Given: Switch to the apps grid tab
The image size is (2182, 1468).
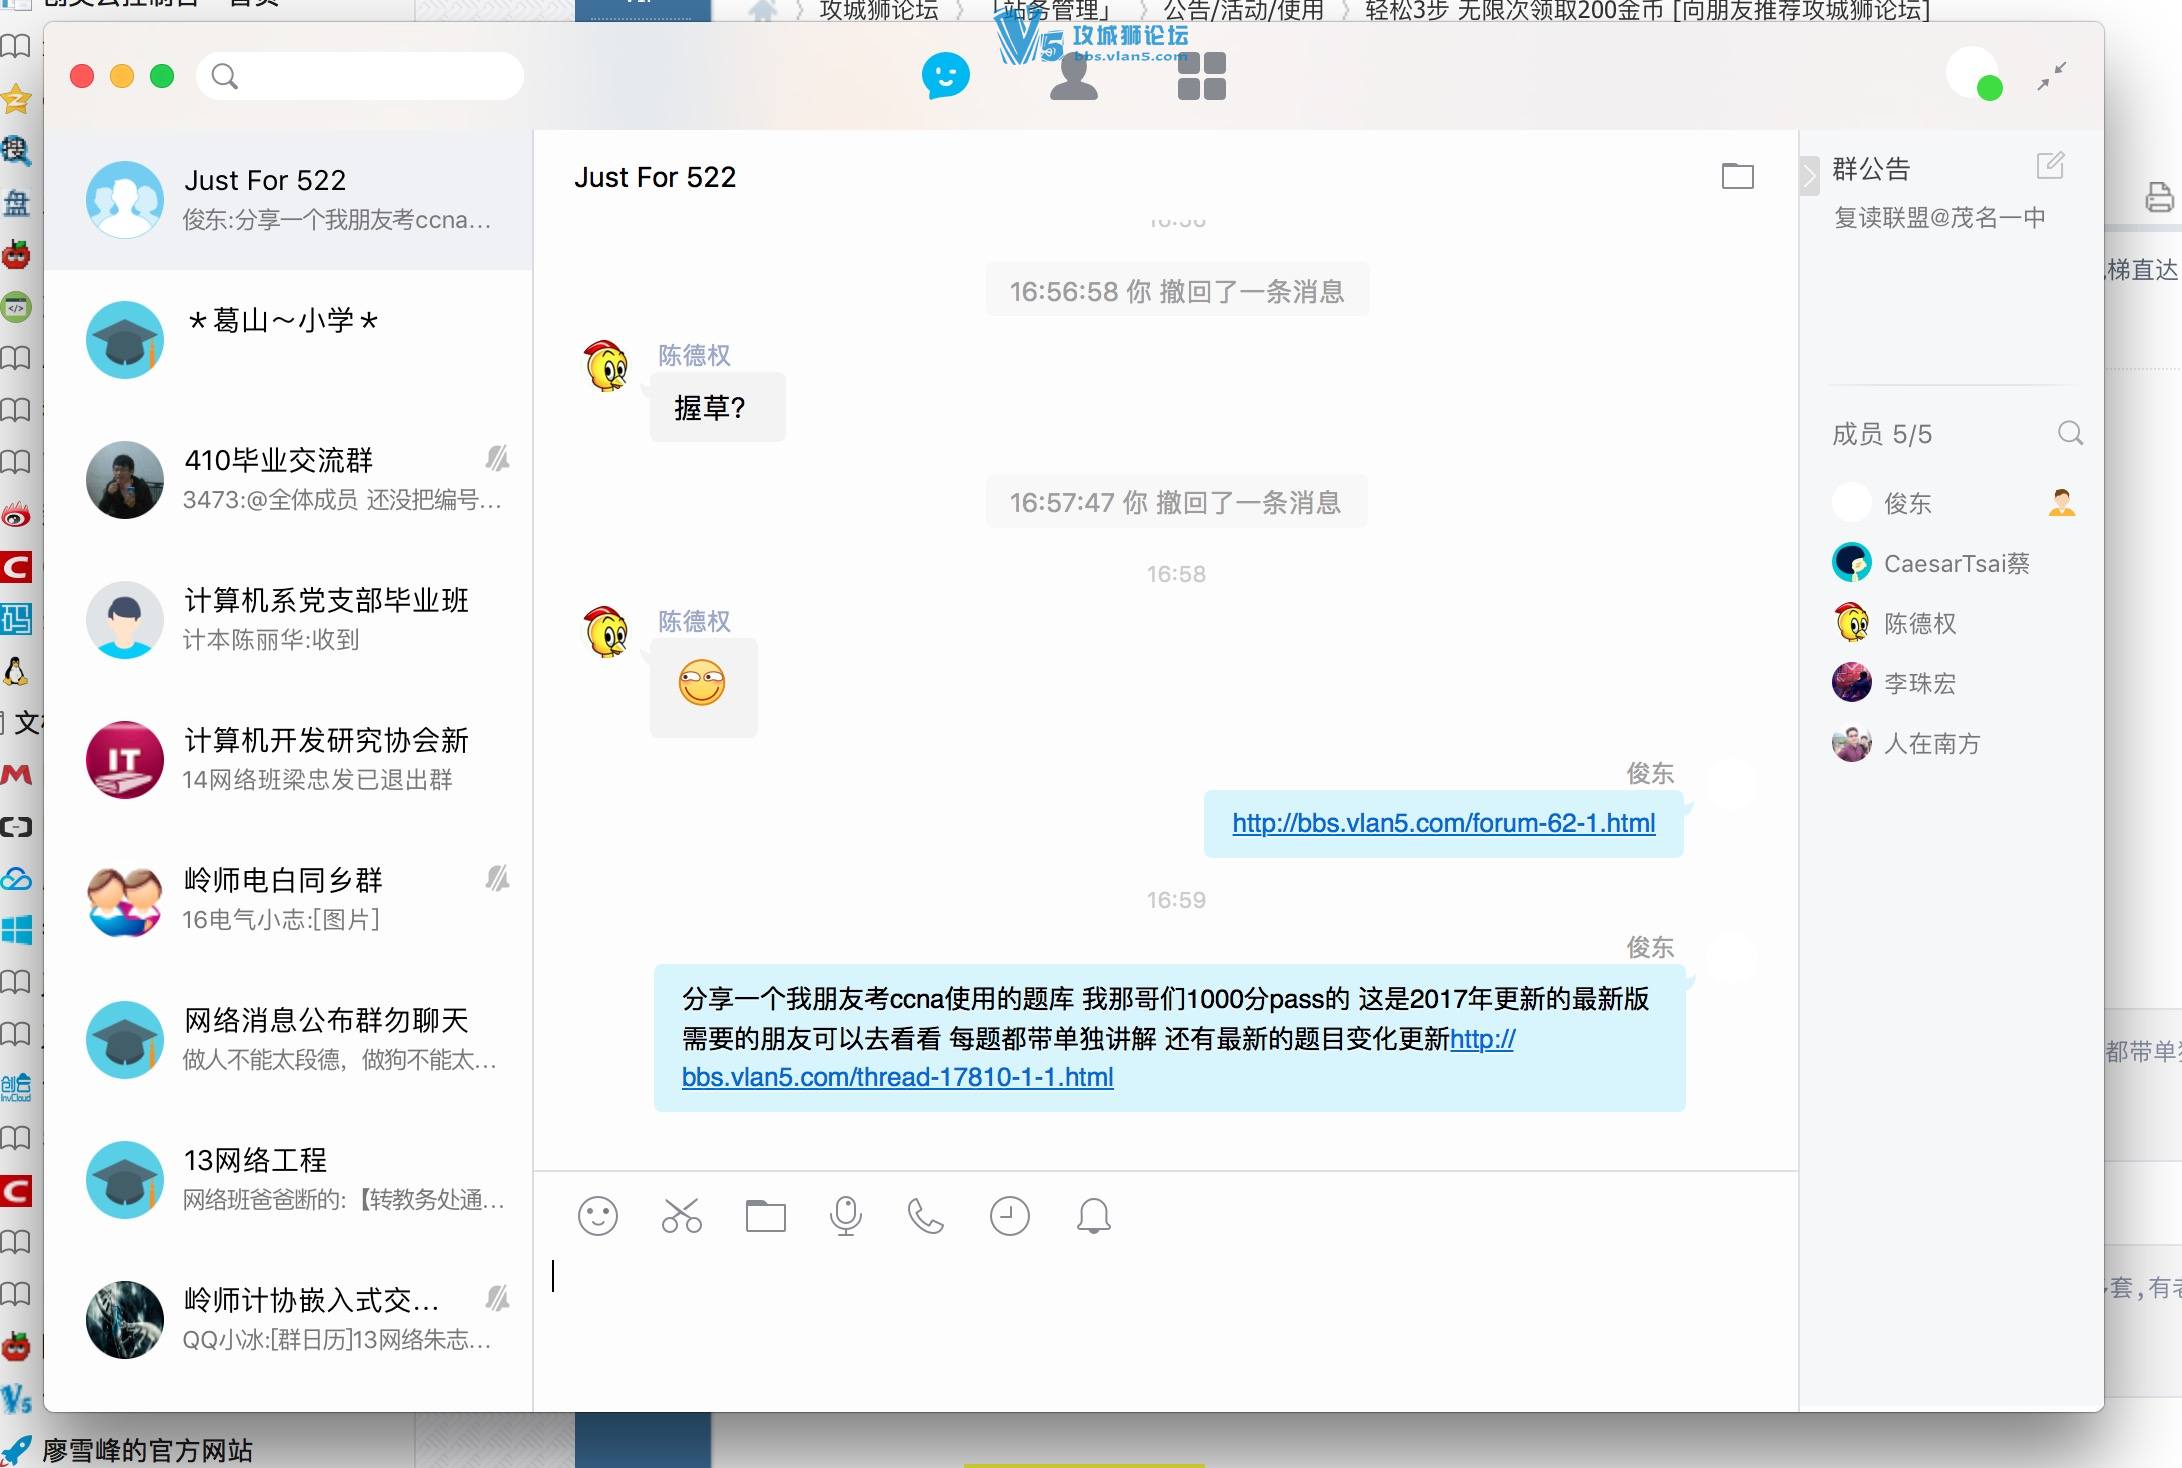Looking at the screenshot, I should click(1201, 76).
